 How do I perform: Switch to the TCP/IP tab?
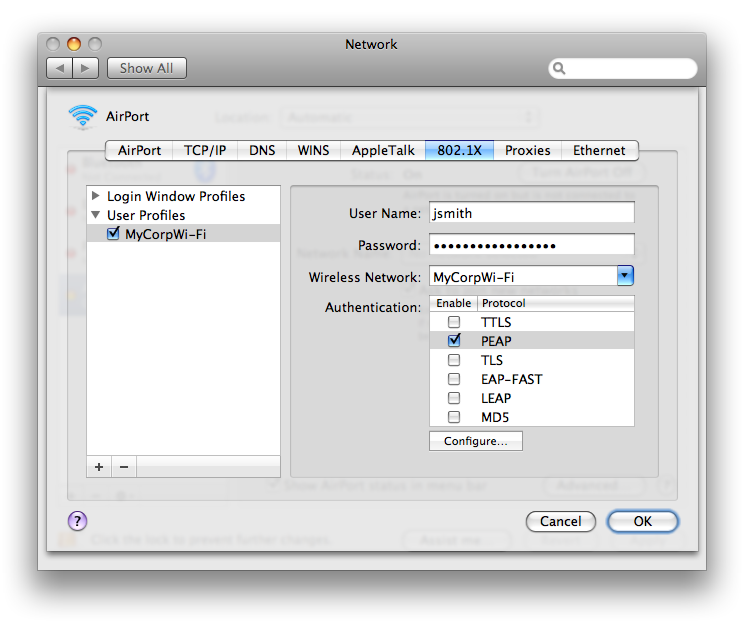(205, 151)
